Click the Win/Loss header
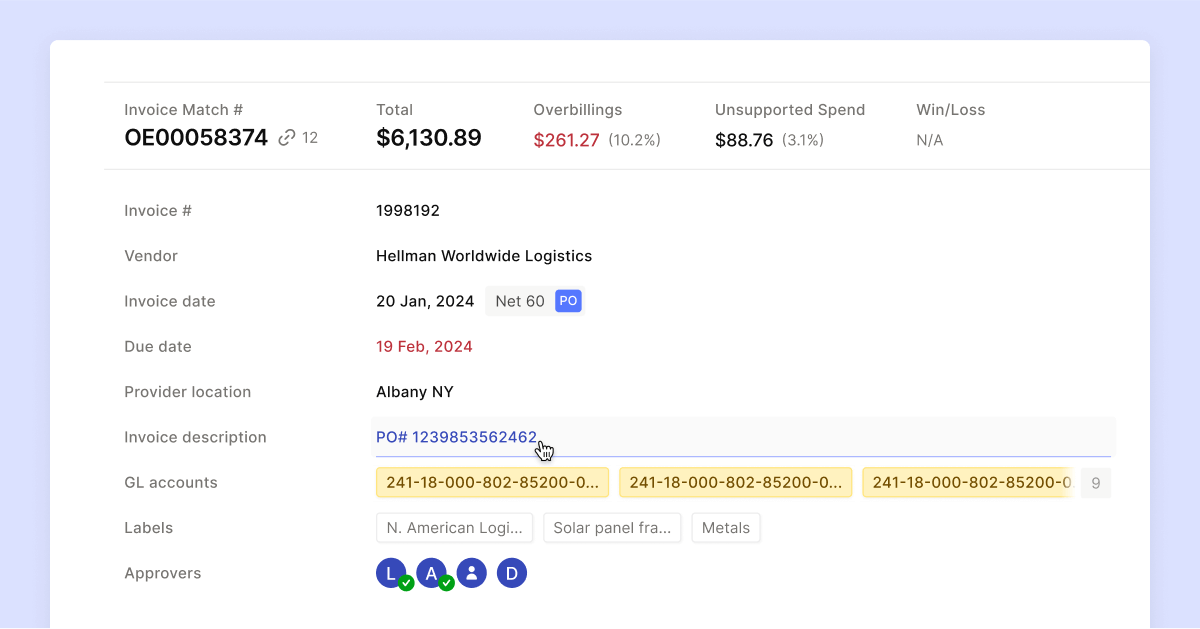The height and width of the screenshot is (629, 1200). (x=951, y=110)
